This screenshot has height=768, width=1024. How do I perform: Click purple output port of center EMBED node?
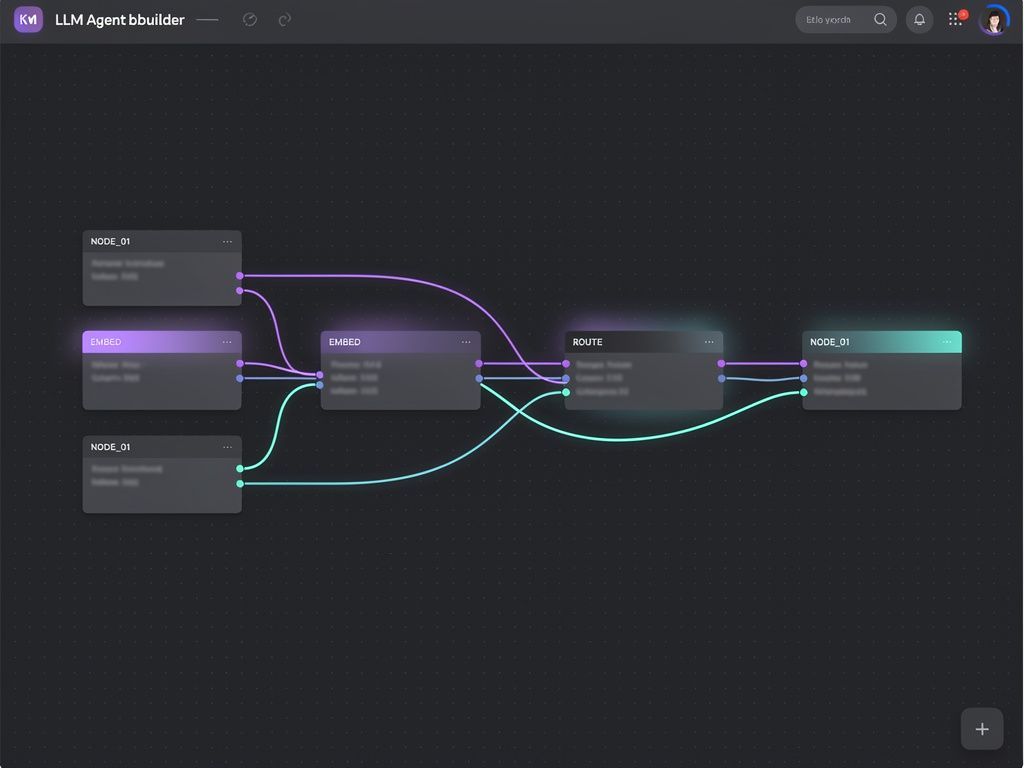(479, 364)
